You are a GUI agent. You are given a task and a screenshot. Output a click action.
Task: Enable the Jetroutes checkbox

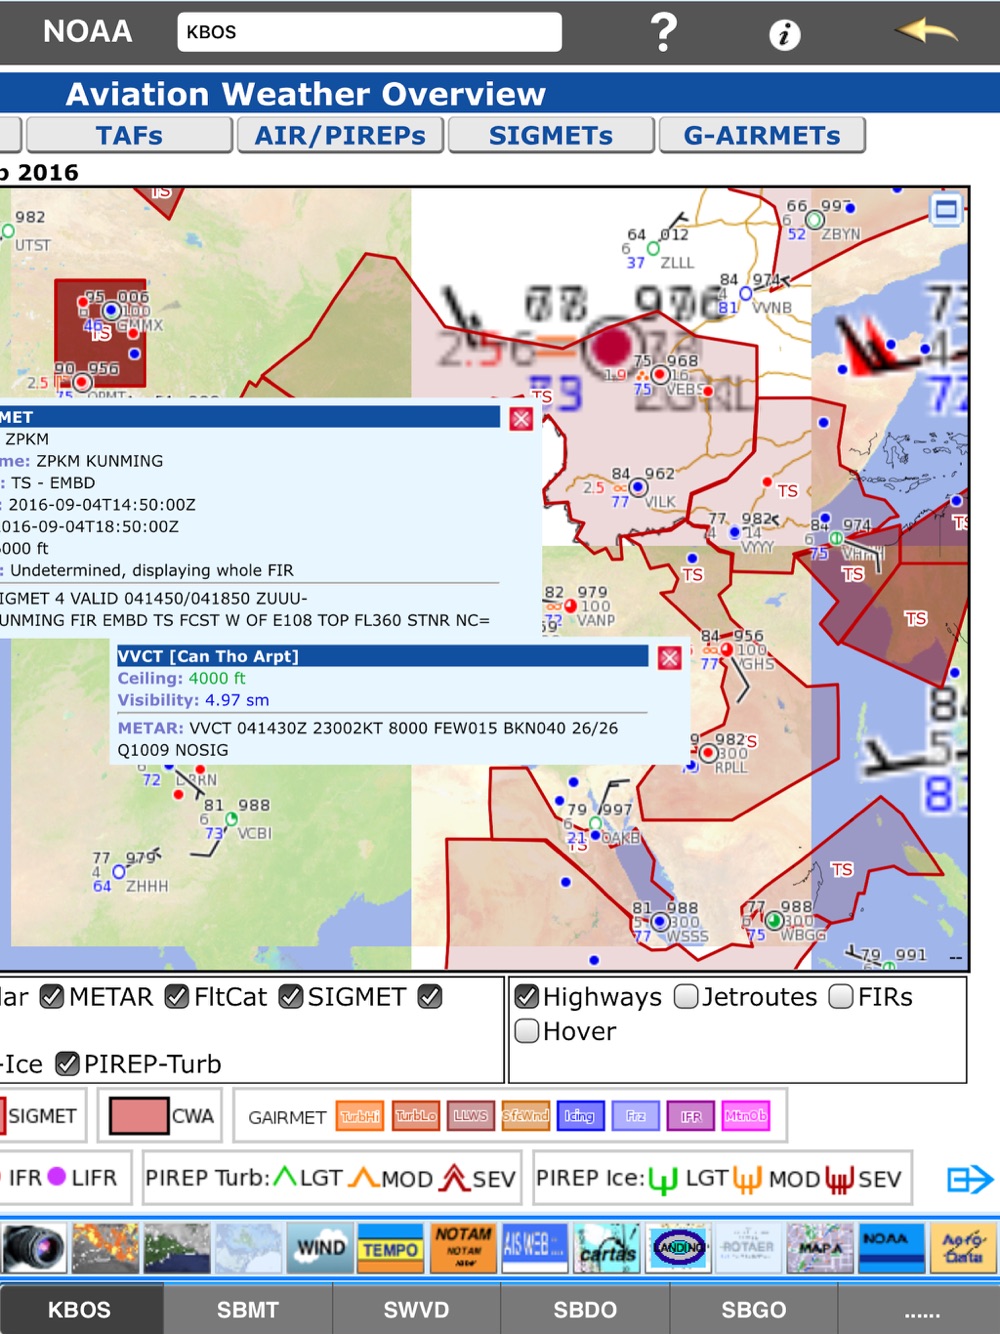click(686, 997)
